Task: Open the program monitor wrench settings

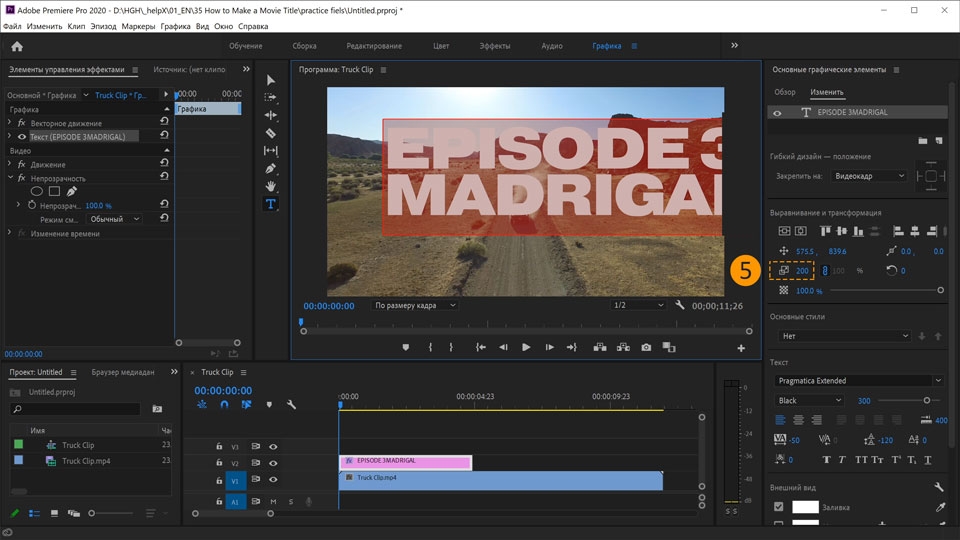Action: (680, 305)
